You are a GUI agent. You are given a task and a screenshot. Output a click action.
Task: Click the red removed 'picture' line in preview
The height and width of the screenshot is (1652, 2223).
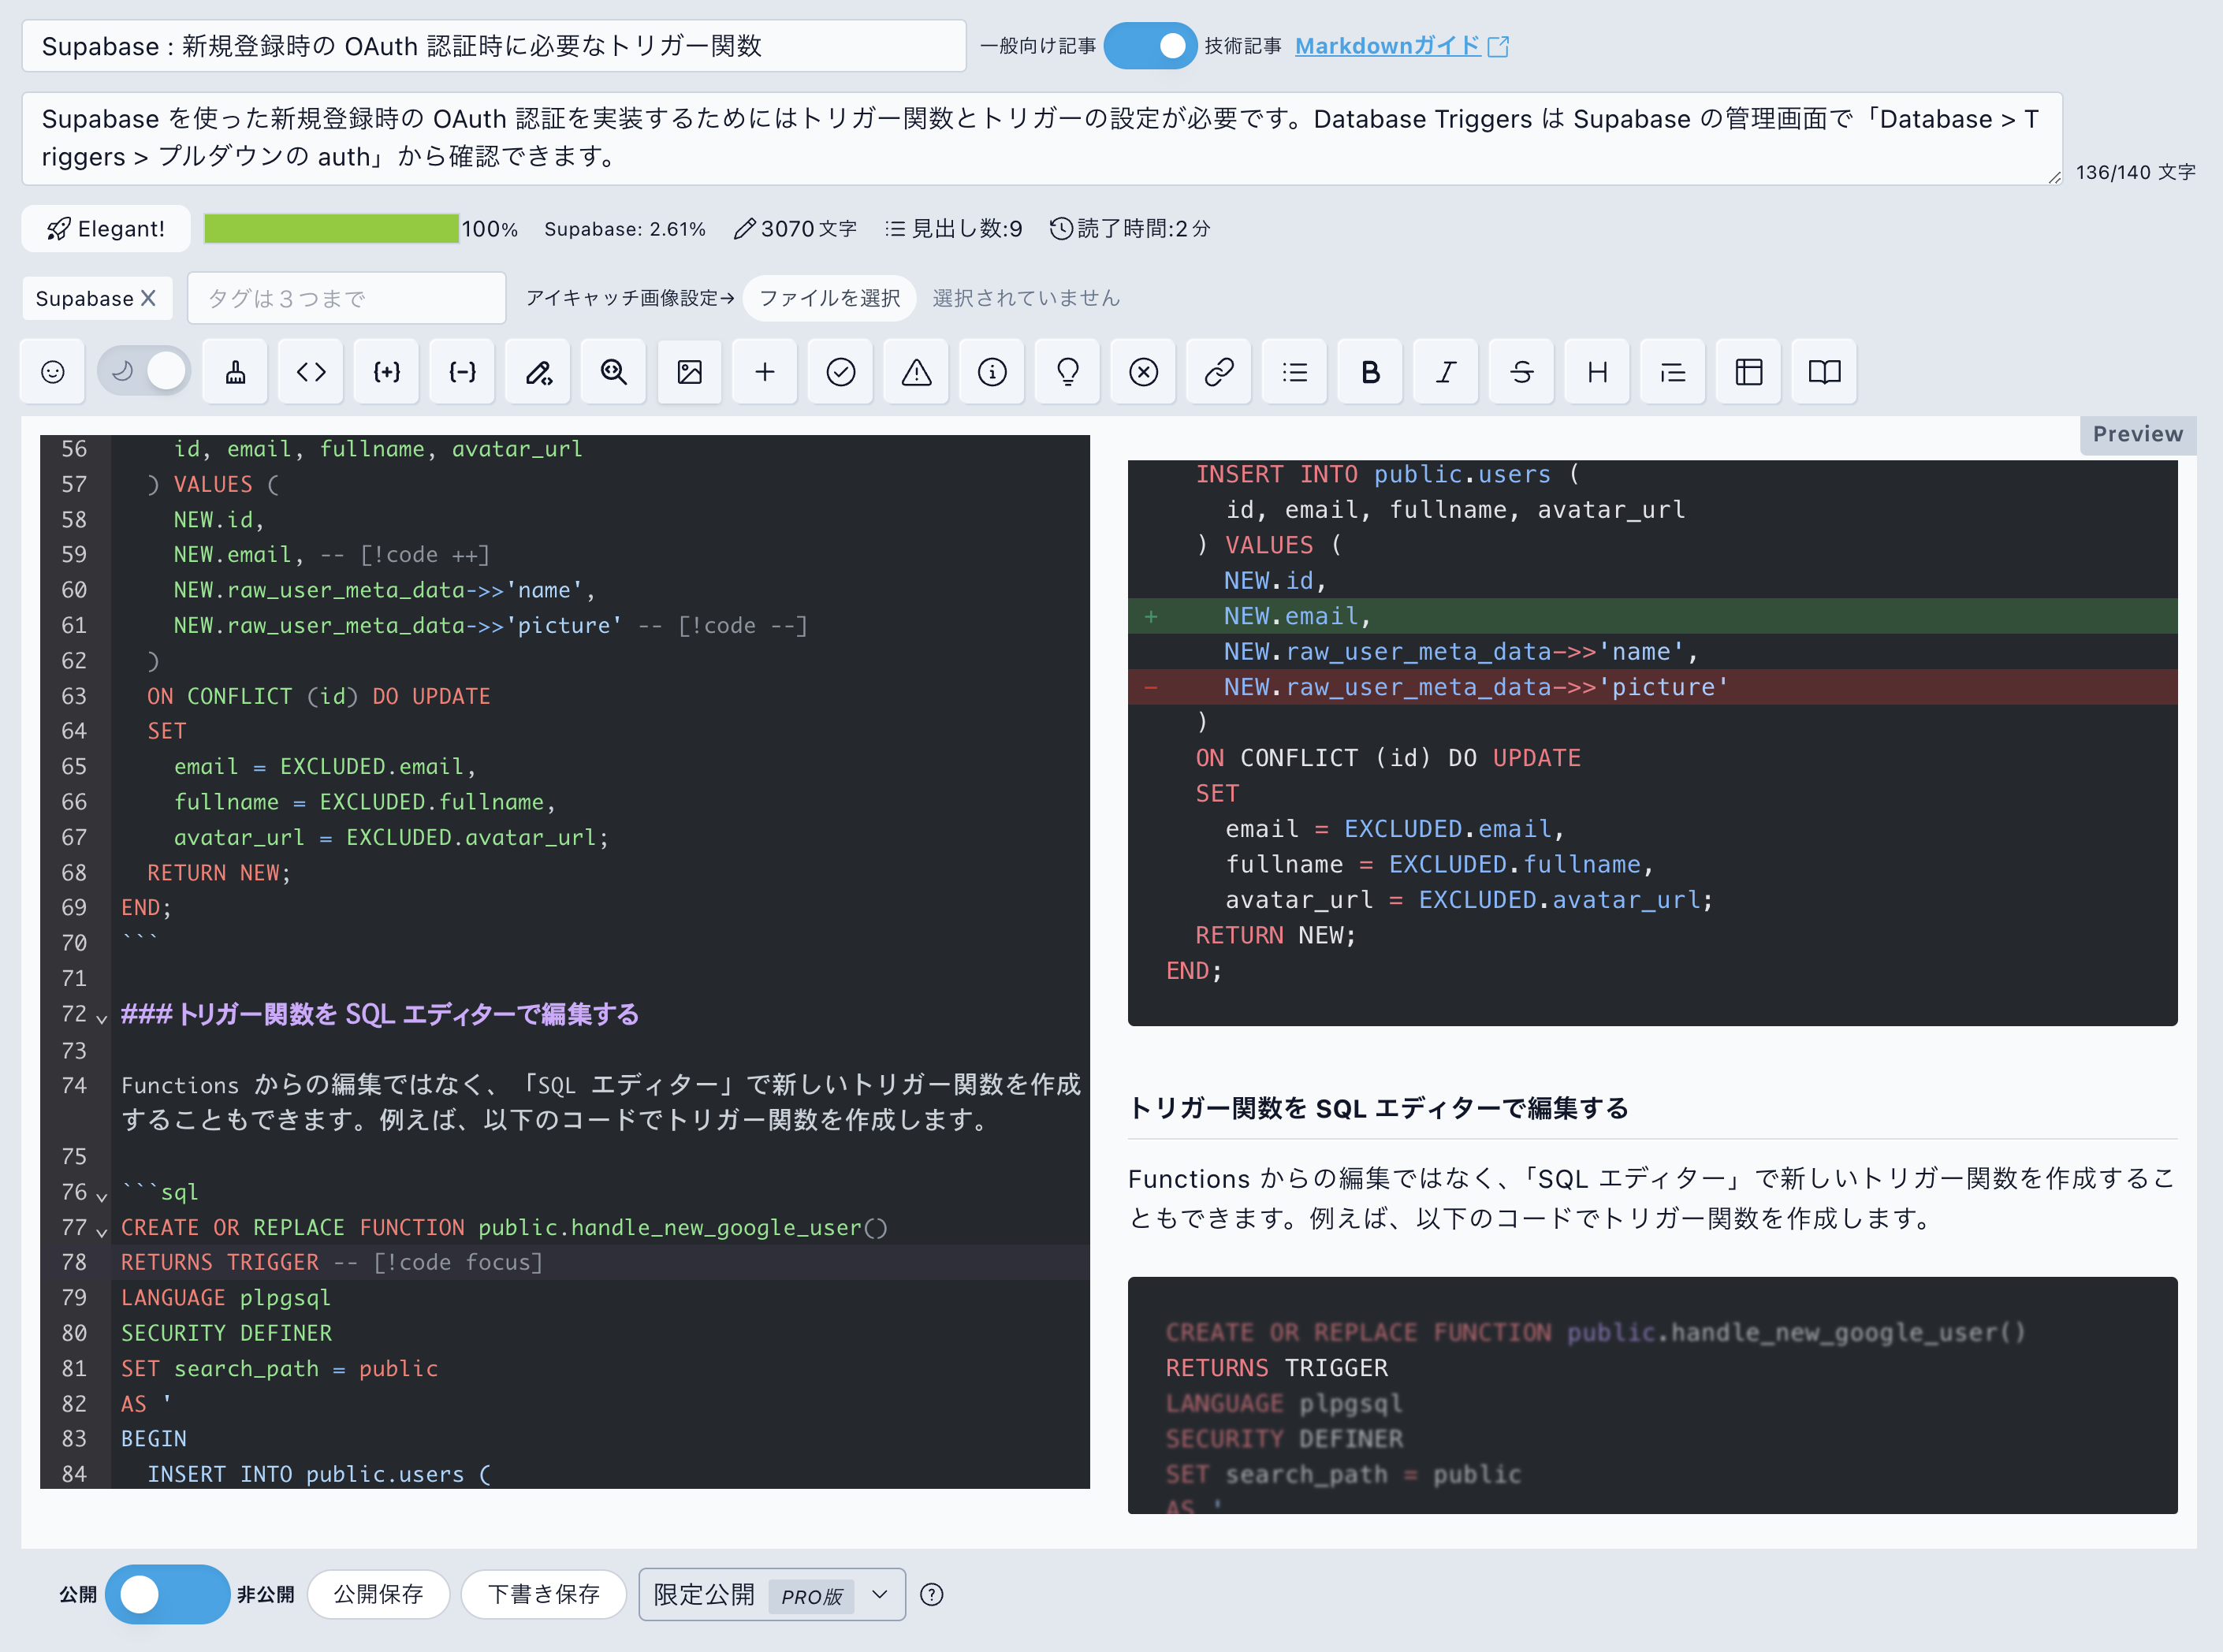1652,687
